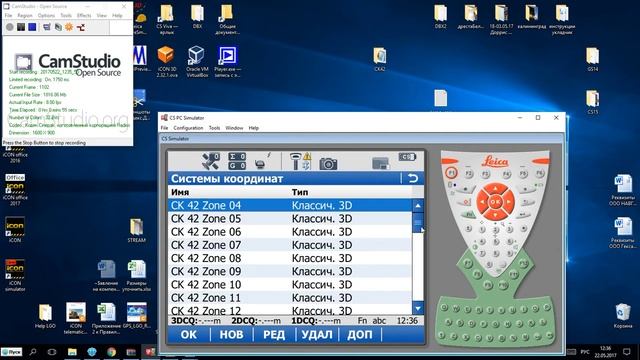Open the STREAM folder on desktop

coord(136,231)
